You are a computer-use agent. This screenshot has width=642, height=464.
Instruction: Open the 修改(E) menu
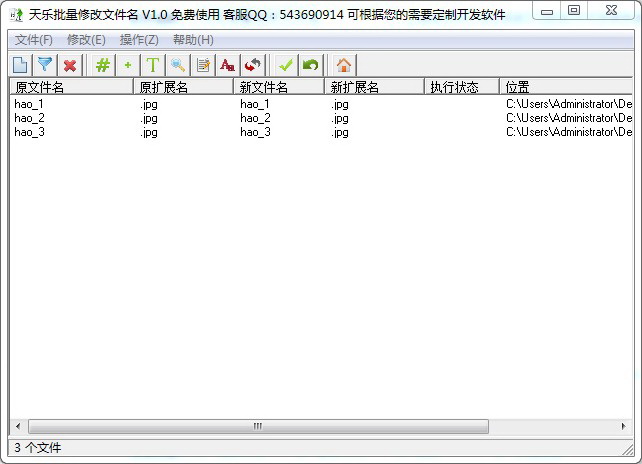click(x=86, y=40)
